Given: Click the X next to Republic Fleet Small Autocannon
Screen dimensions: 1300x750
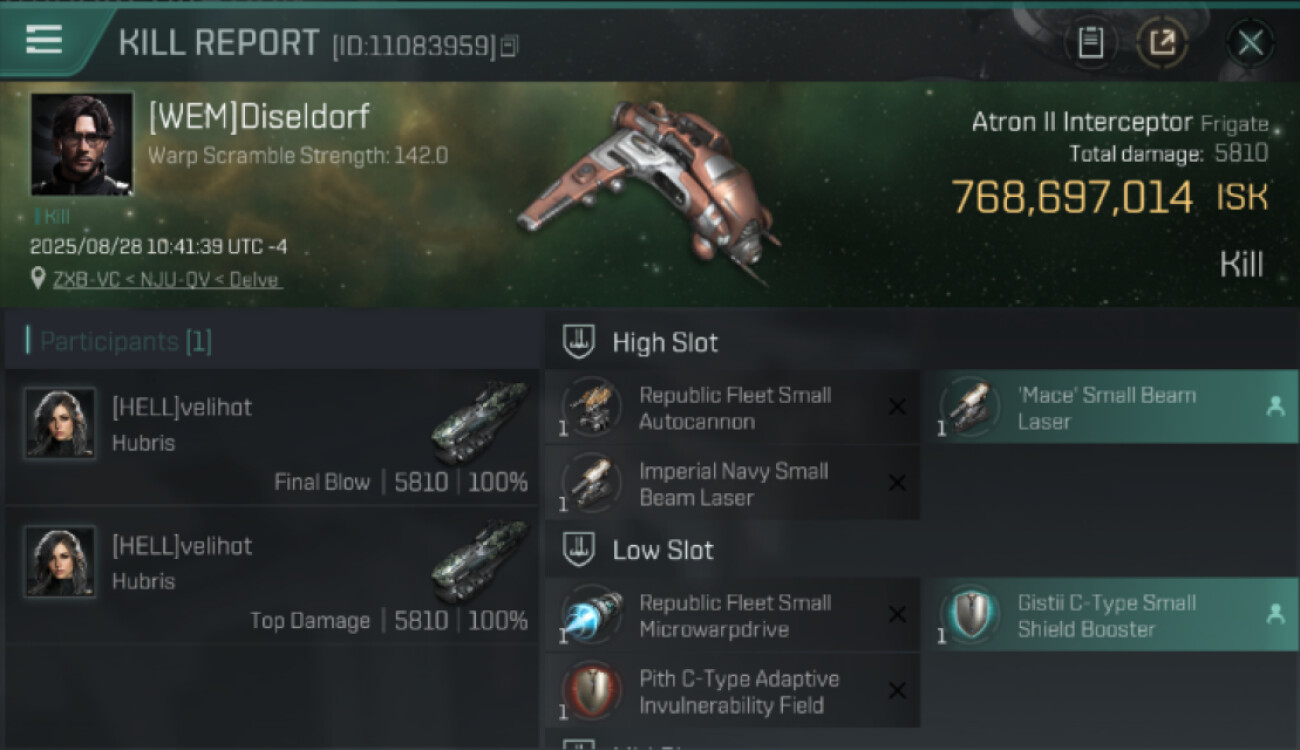Looking at the screenshot, I should [897, 407].
